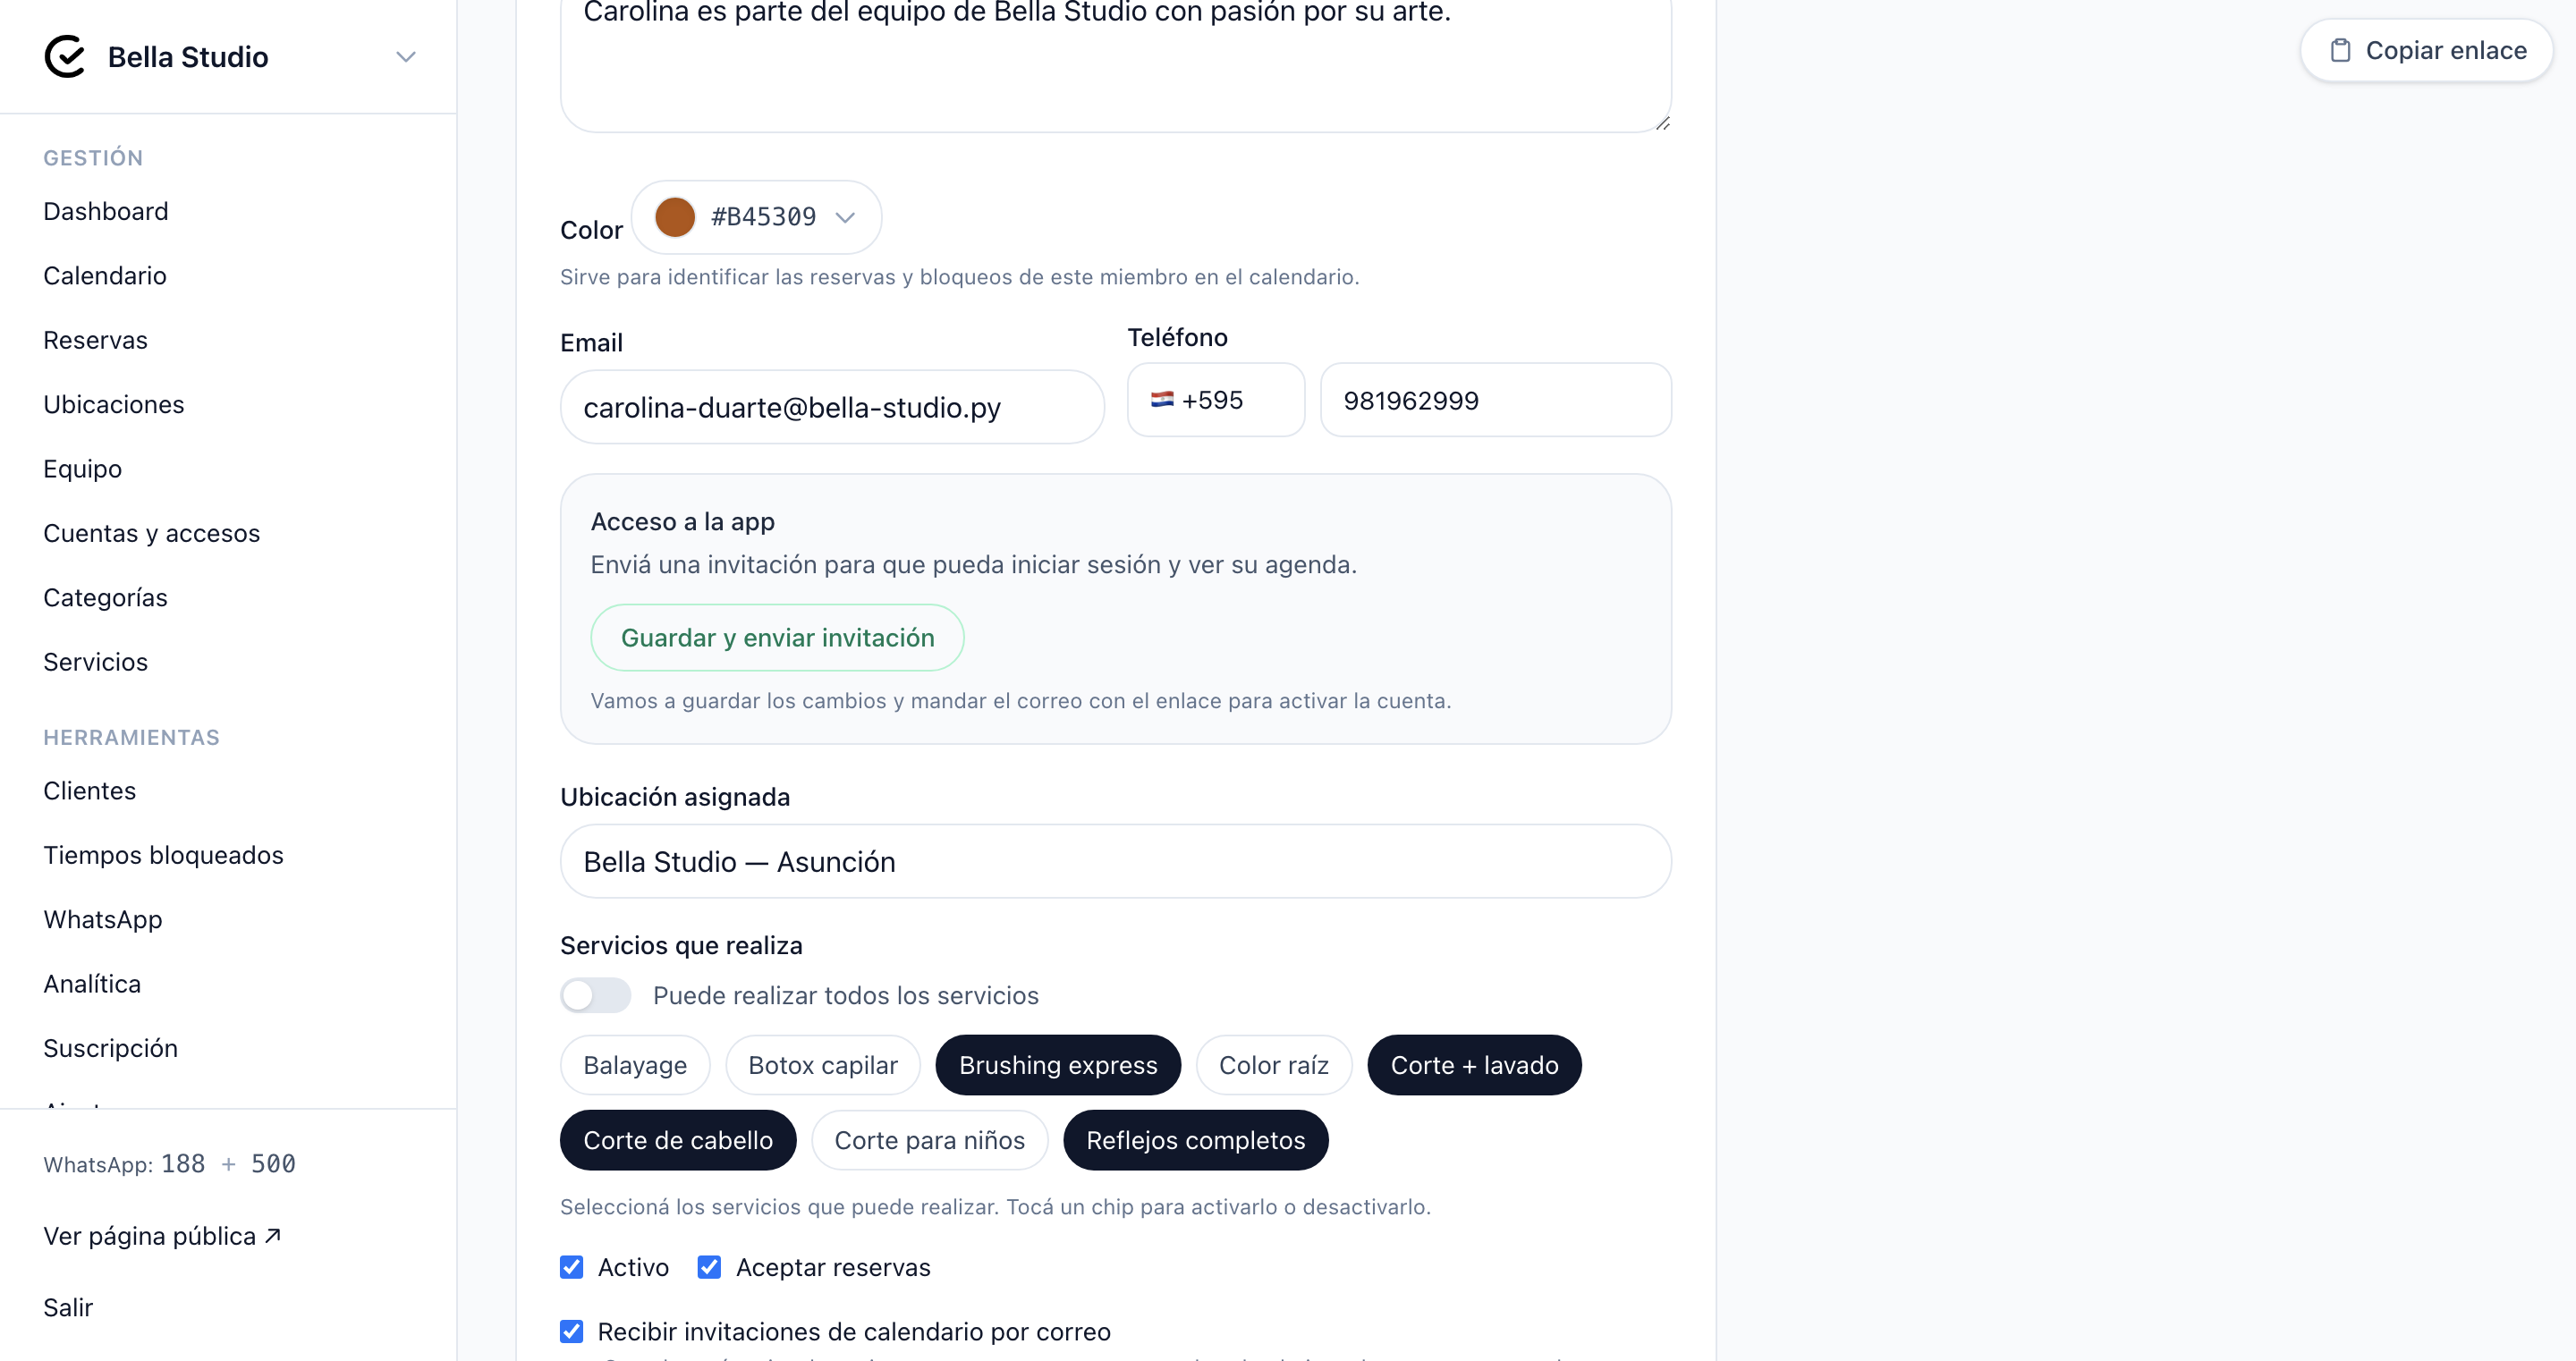
Task: Deselect the Brushing express chip
Action: [1058, 1065]
